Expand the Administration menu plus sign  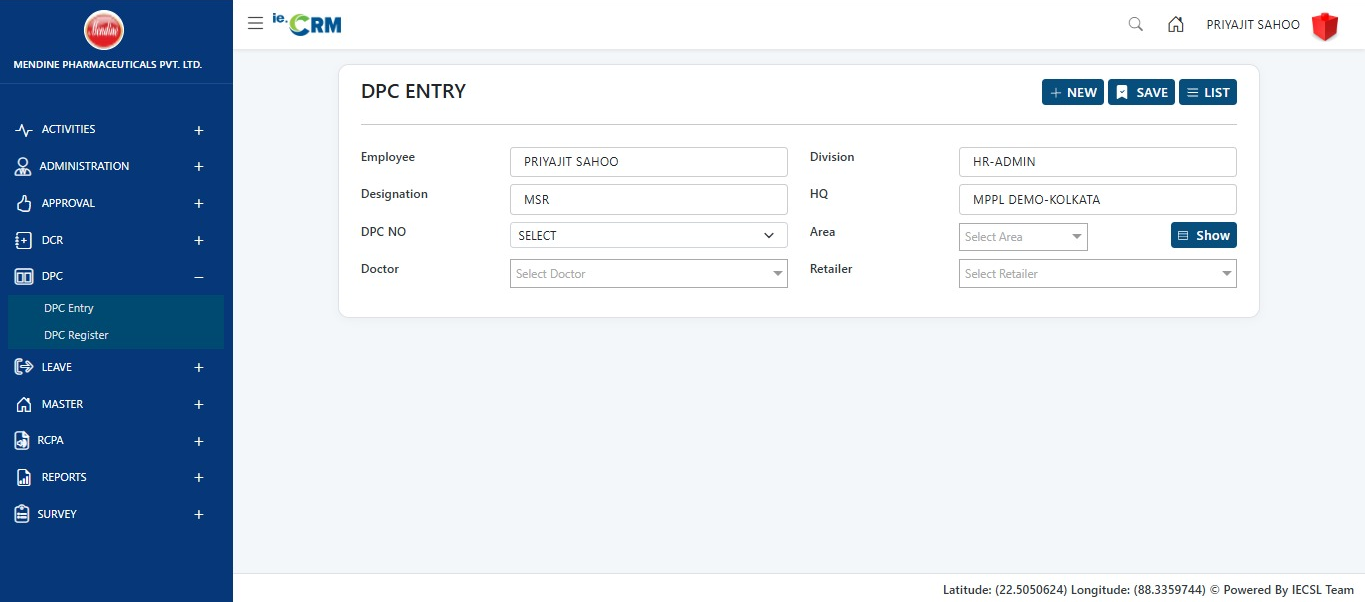[199, 167]
